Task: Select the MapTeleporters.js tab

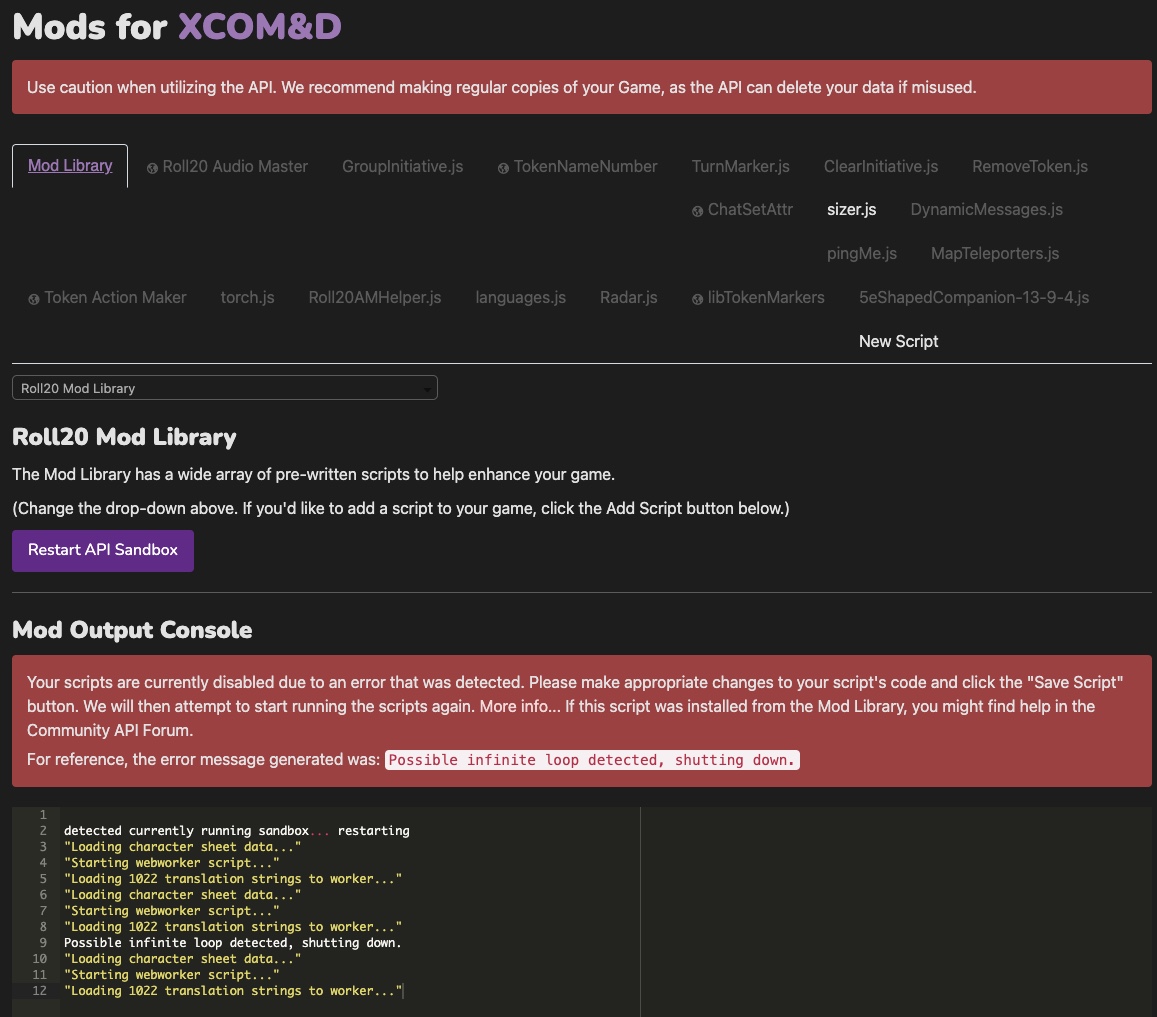Action: pos(995,254)
